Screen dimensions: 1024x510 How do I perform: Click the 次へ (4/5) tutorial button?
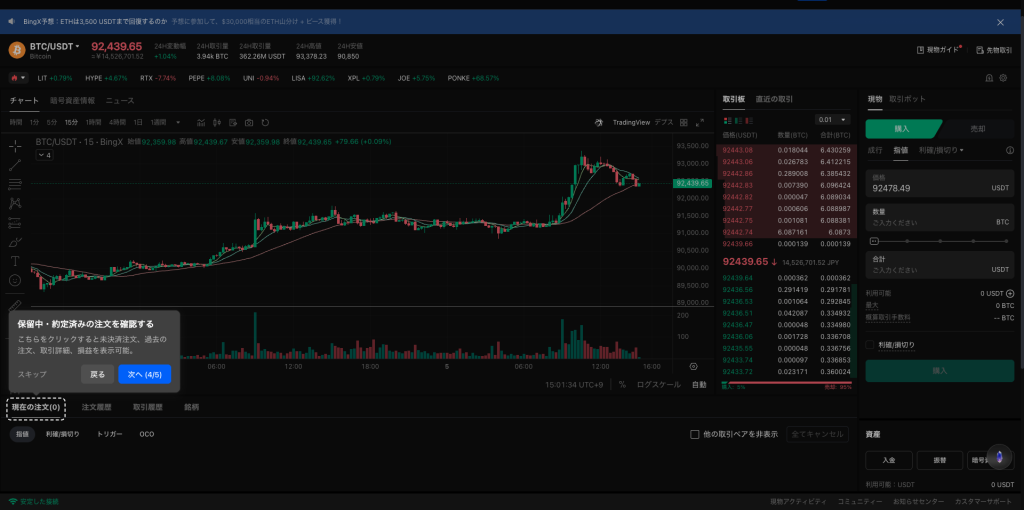click(x=144, y=374)
